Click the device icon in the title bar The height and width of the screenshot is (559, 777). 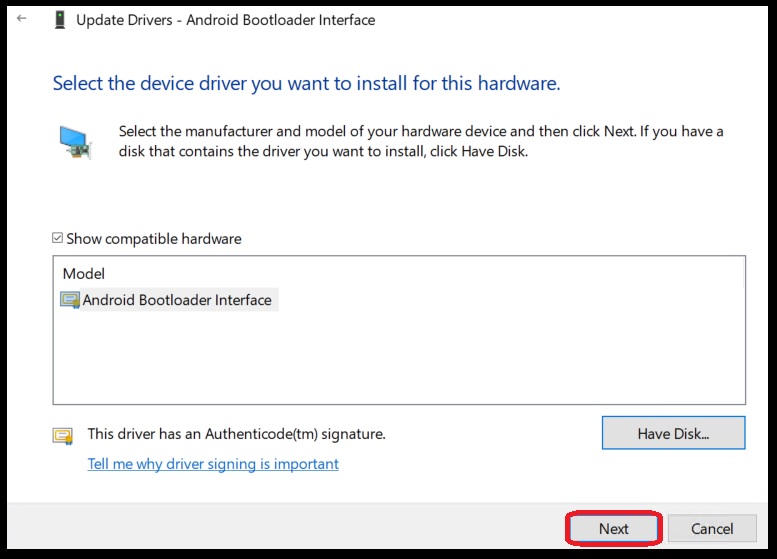[60, 20]
